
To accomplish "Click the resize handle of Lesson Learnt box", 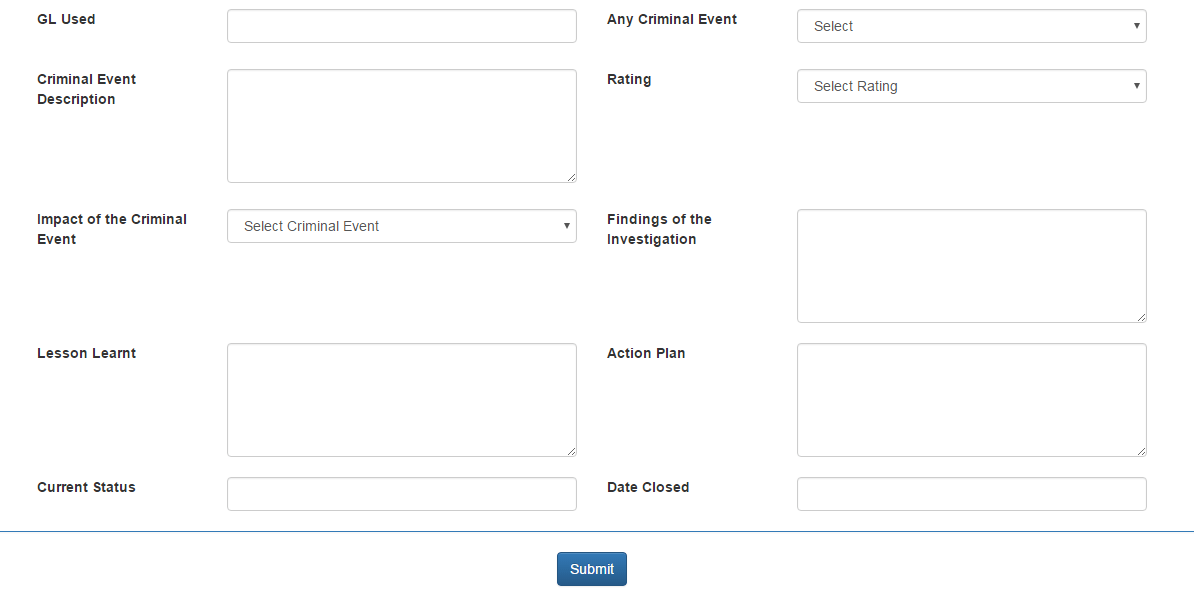I will [x=572, y=452].
